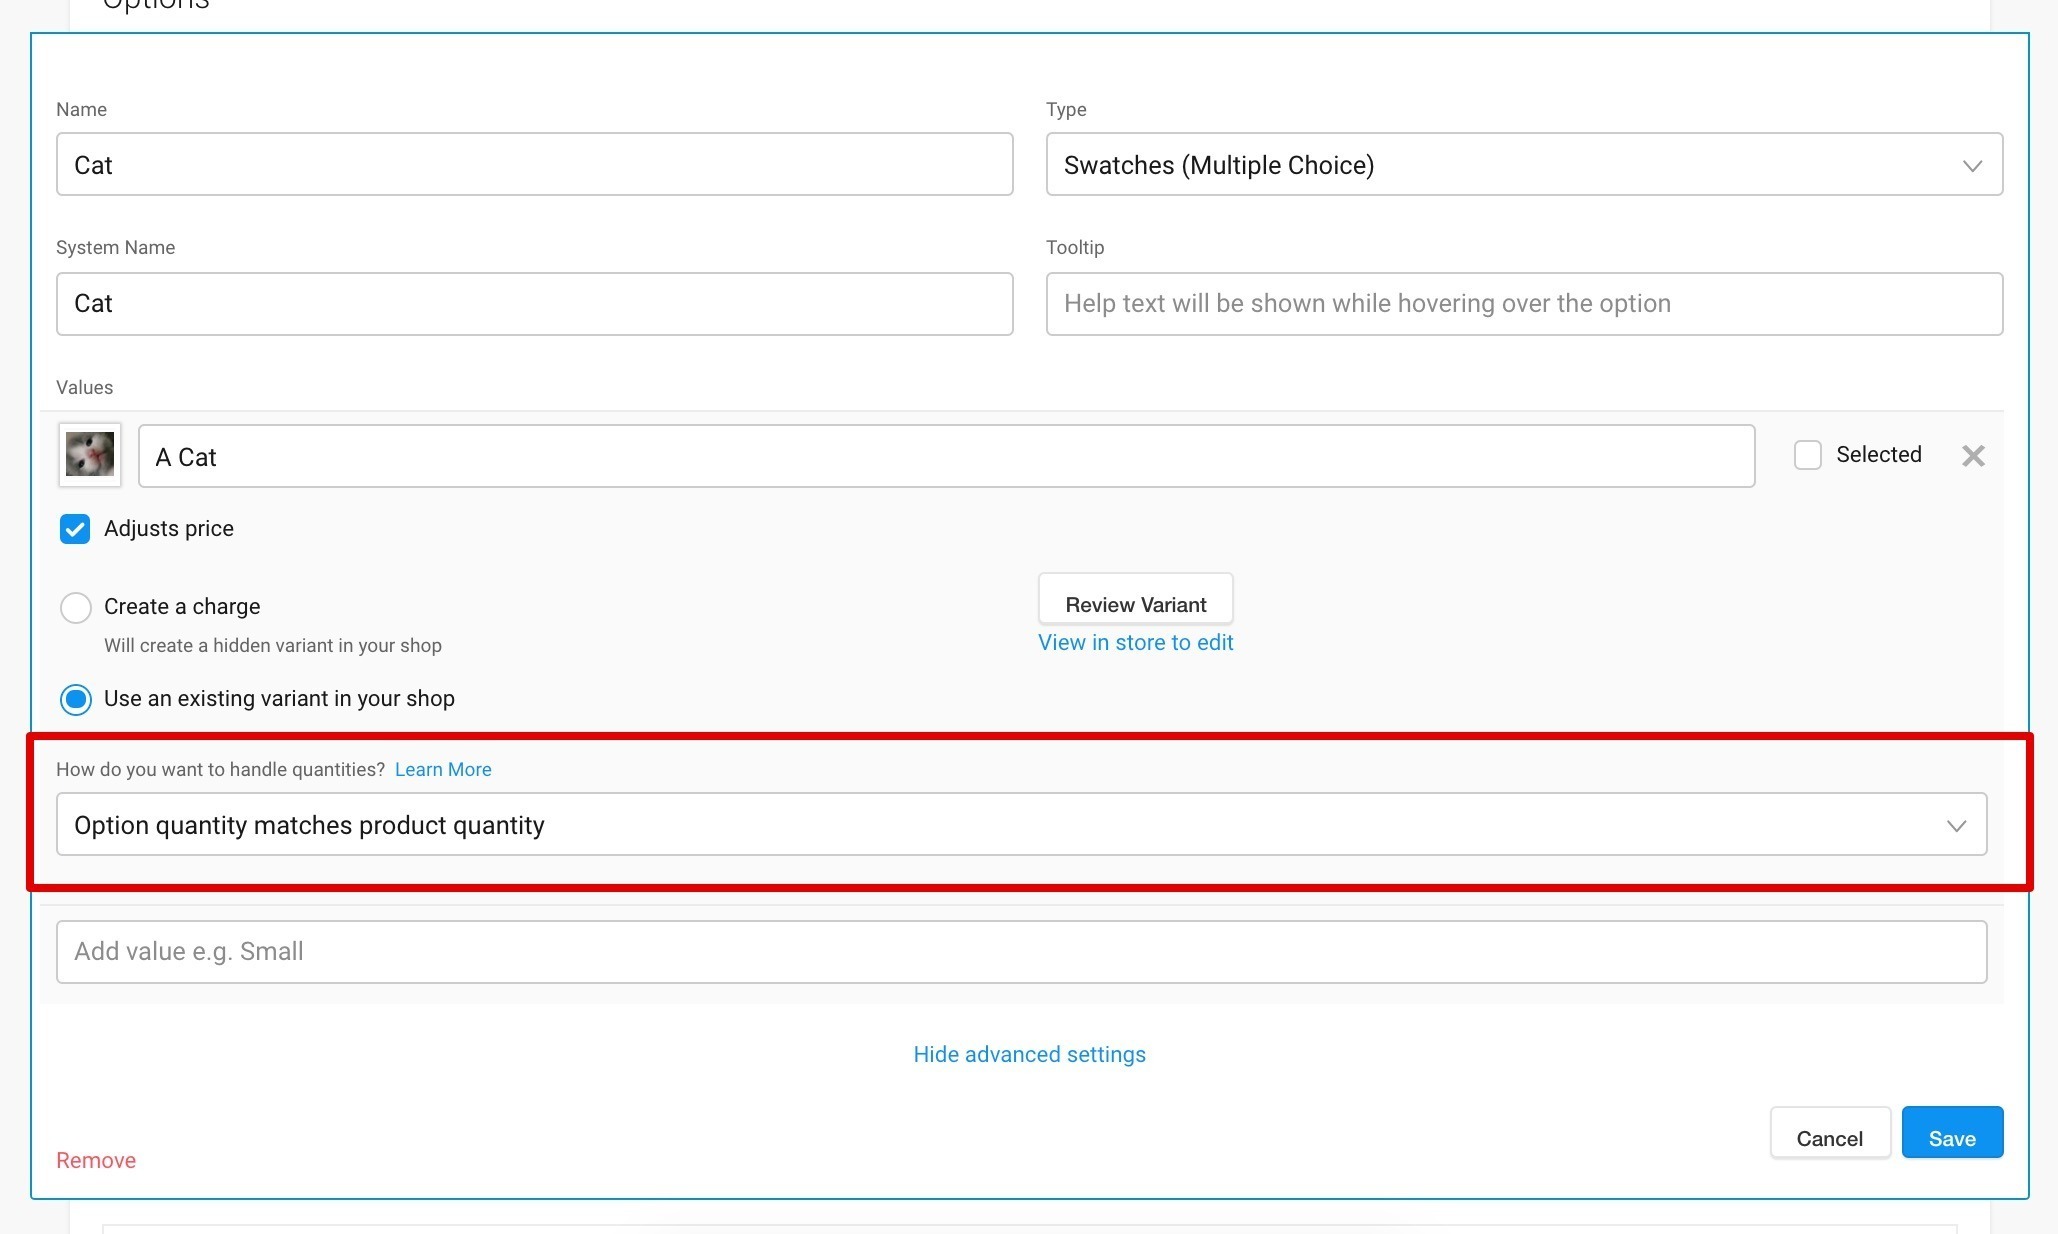Focus the Tooltip help text field
Screen dimensions: 2058x1234
click(1523, 304)
